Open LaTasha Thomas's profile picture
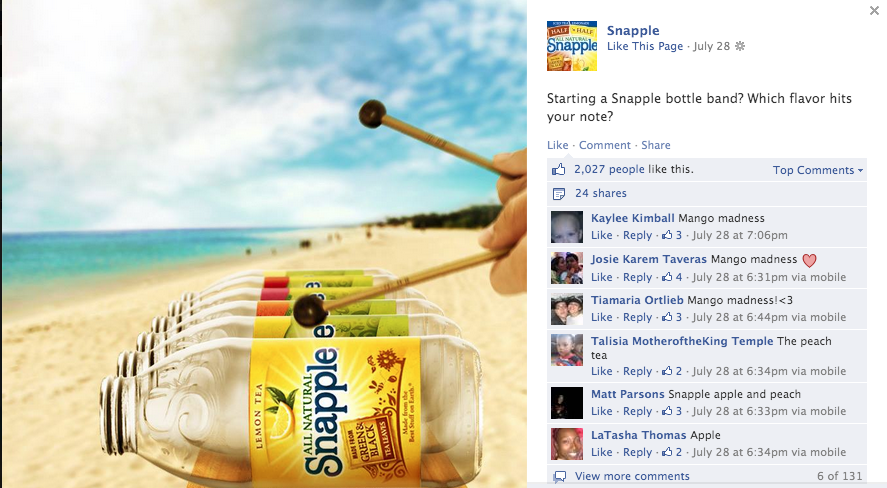887x488 pixels. 567,444
